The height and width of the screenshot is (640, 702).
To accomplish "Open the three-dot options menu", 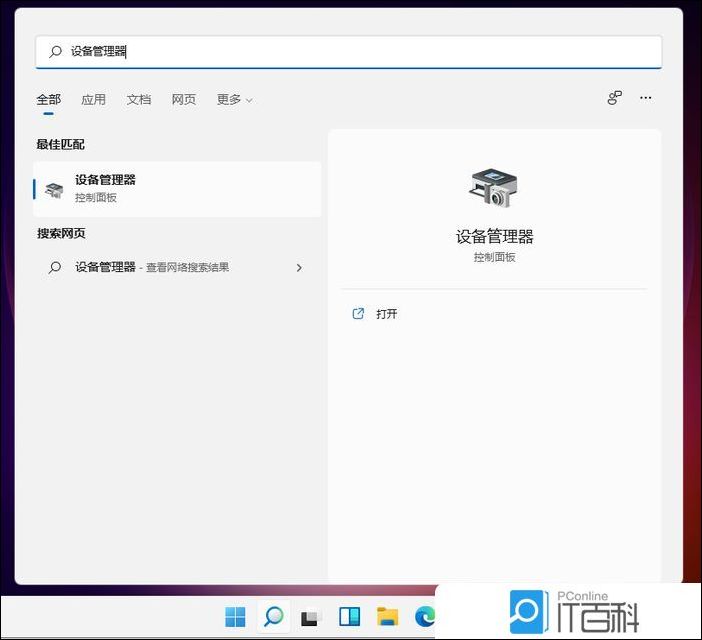I will click(646, 98).
